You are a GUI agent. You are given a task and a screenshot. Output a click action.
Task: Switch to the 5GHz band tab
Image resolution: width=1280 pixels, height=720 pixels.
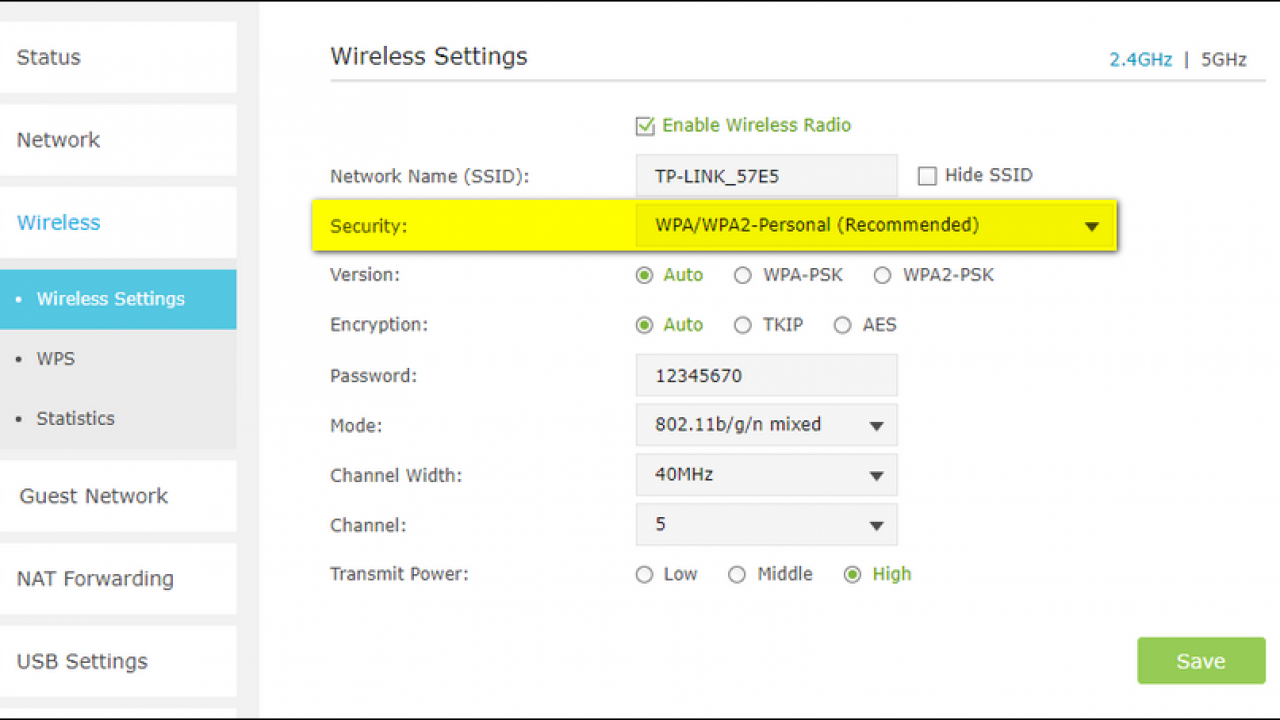[x=1223, y=60]
